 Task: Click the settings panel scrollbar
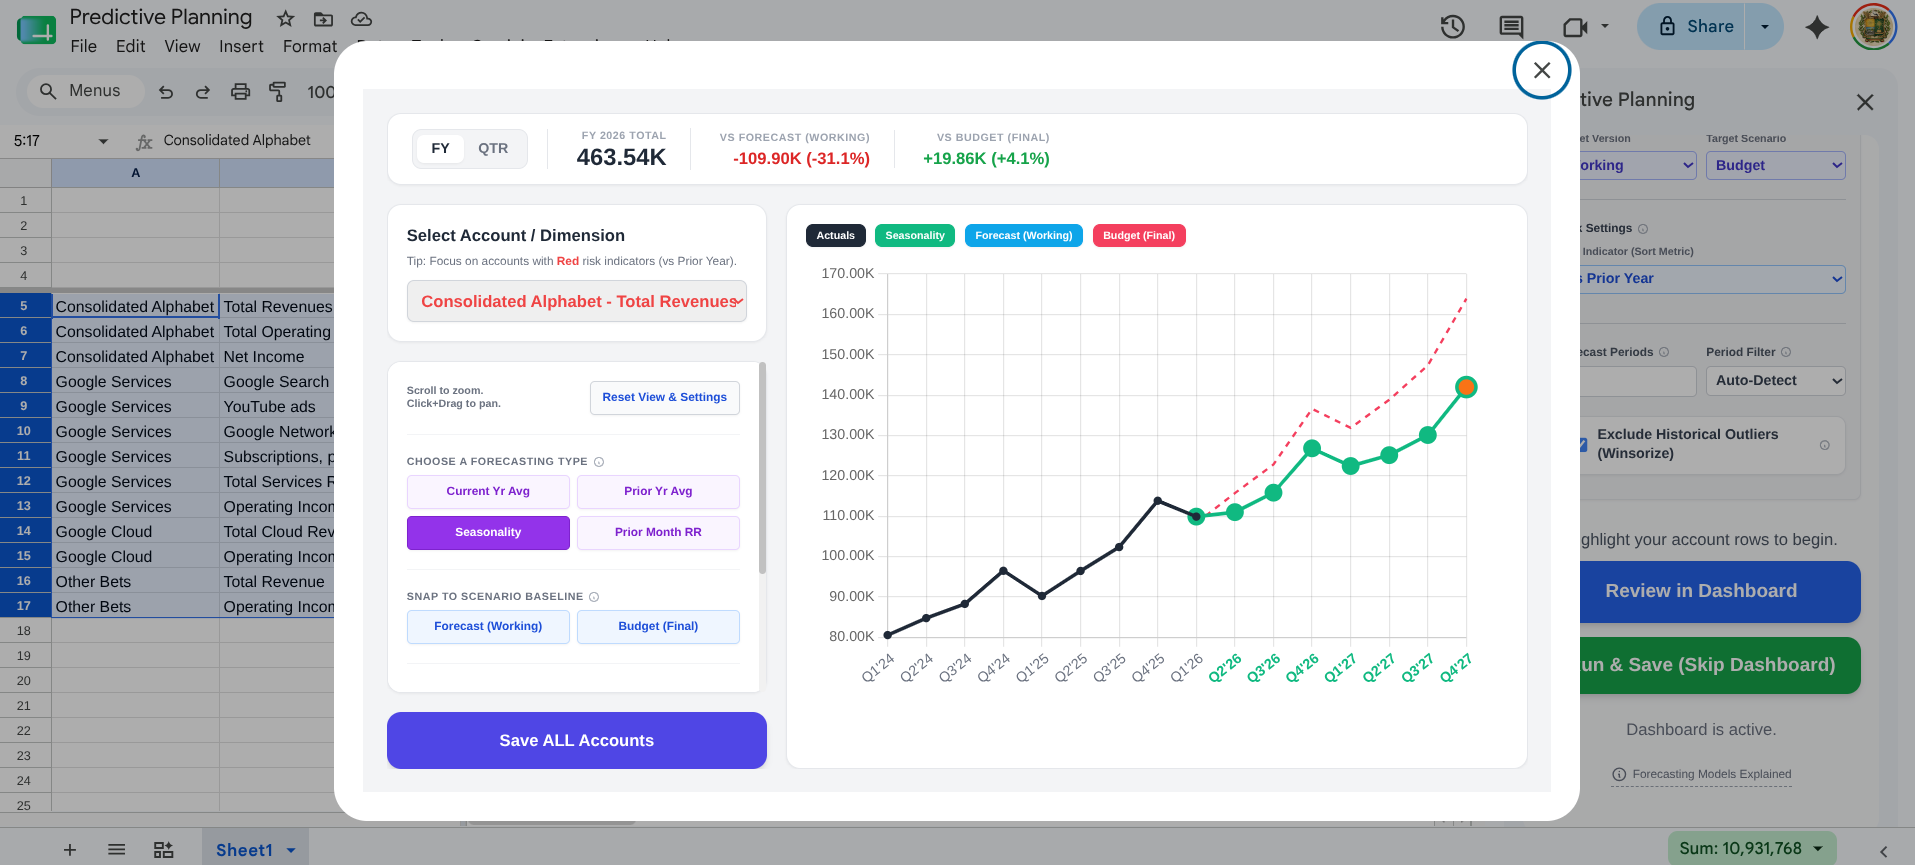coord(762,468)
